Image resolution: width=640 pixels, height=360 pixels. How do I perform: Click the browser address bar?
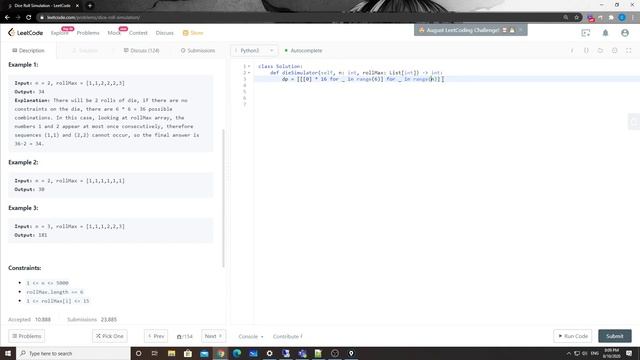[x=300, y=17]
